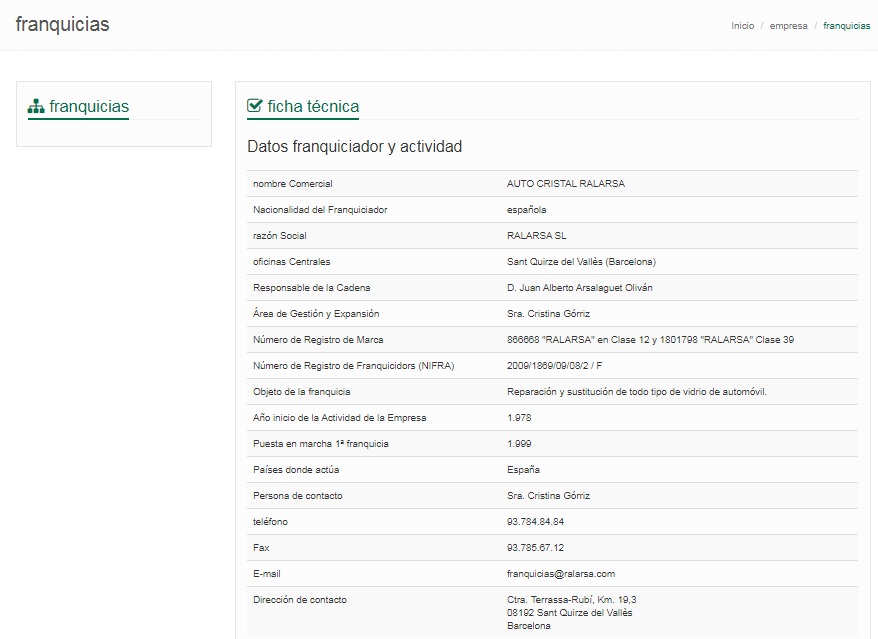Select 'Sra. Cristina Górriz' in the Área de Gestión row
Screen dimensions: 878x639
click(548, 314)
